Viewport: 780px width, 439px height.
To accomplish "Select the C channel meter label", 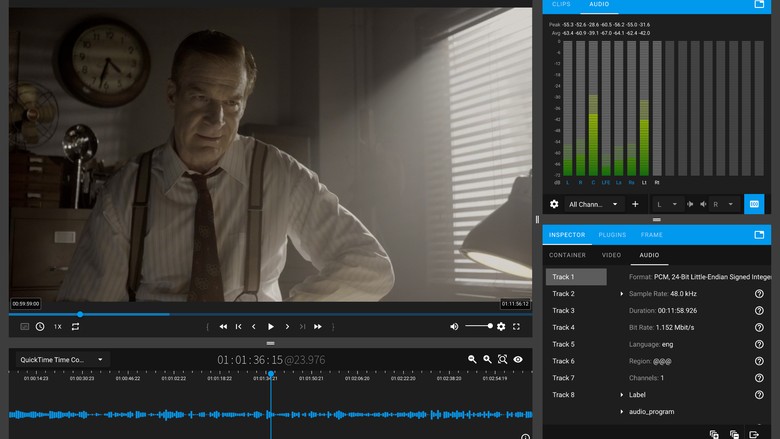I will pyautogui.click(x=593, y=182).
